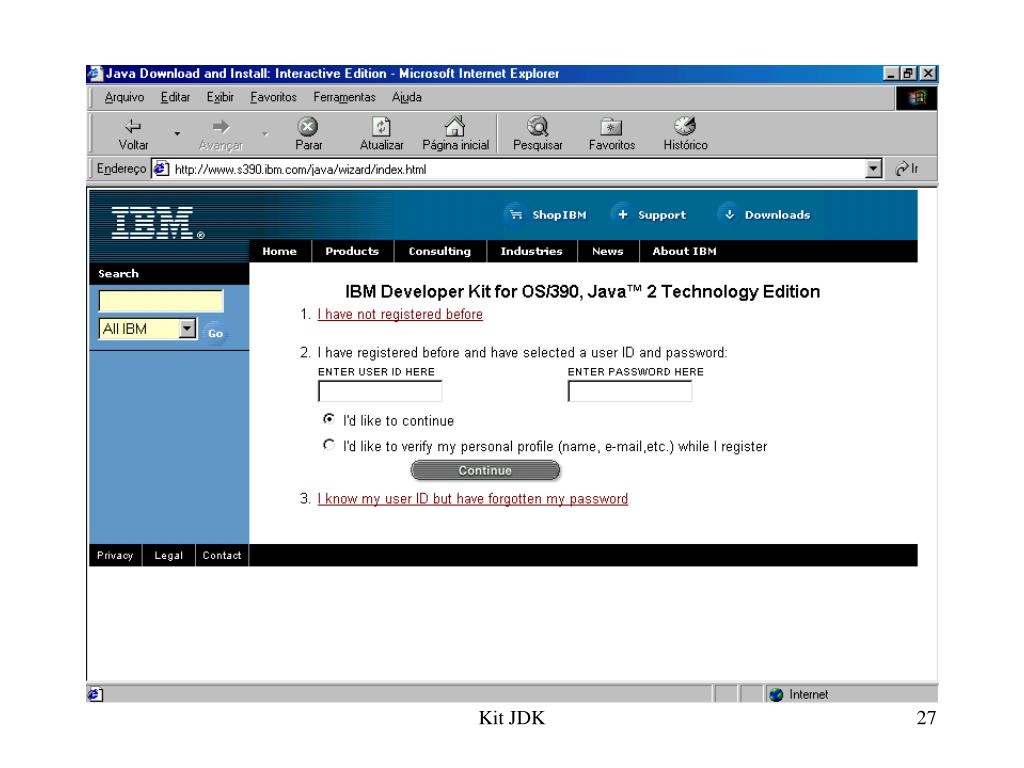Click the Avançar forward arrow icon

[x=221, y=126]
